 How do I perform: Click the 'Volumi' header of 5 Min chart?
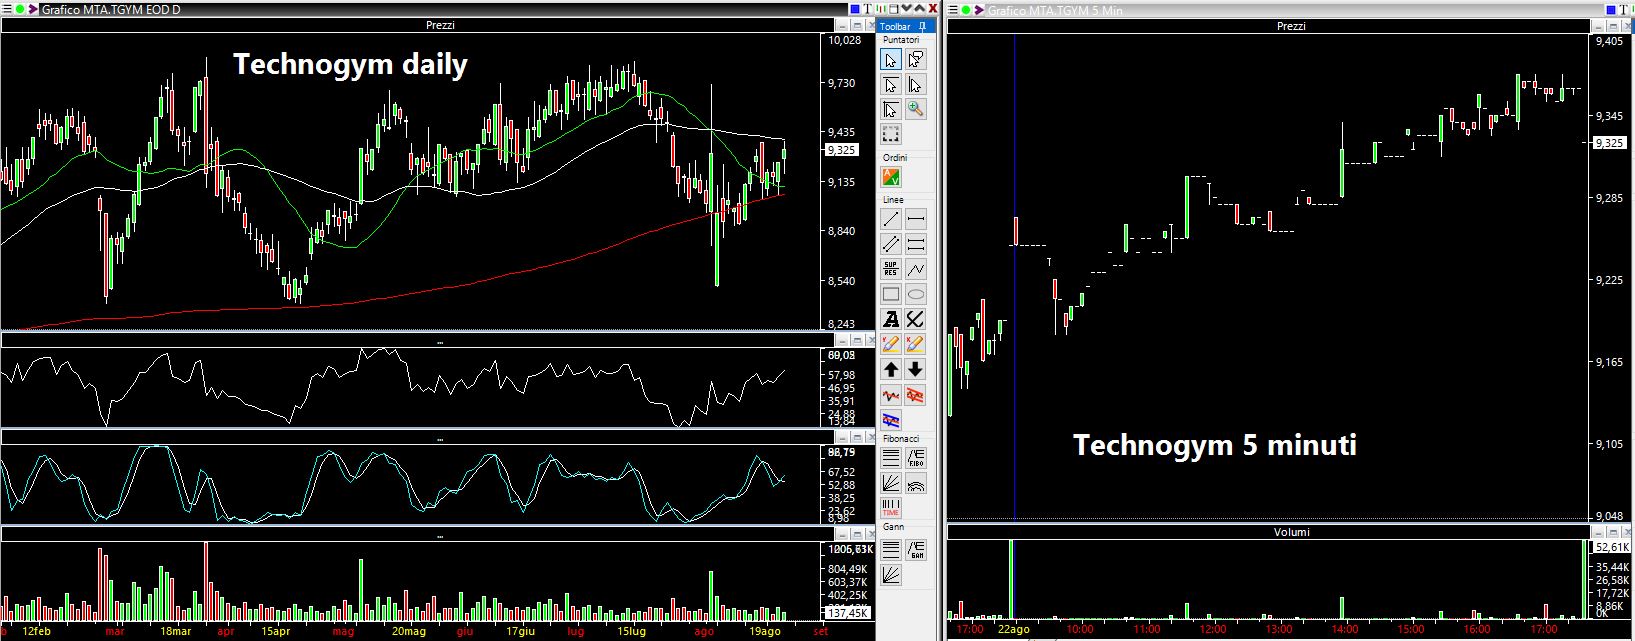[1291, 532]
